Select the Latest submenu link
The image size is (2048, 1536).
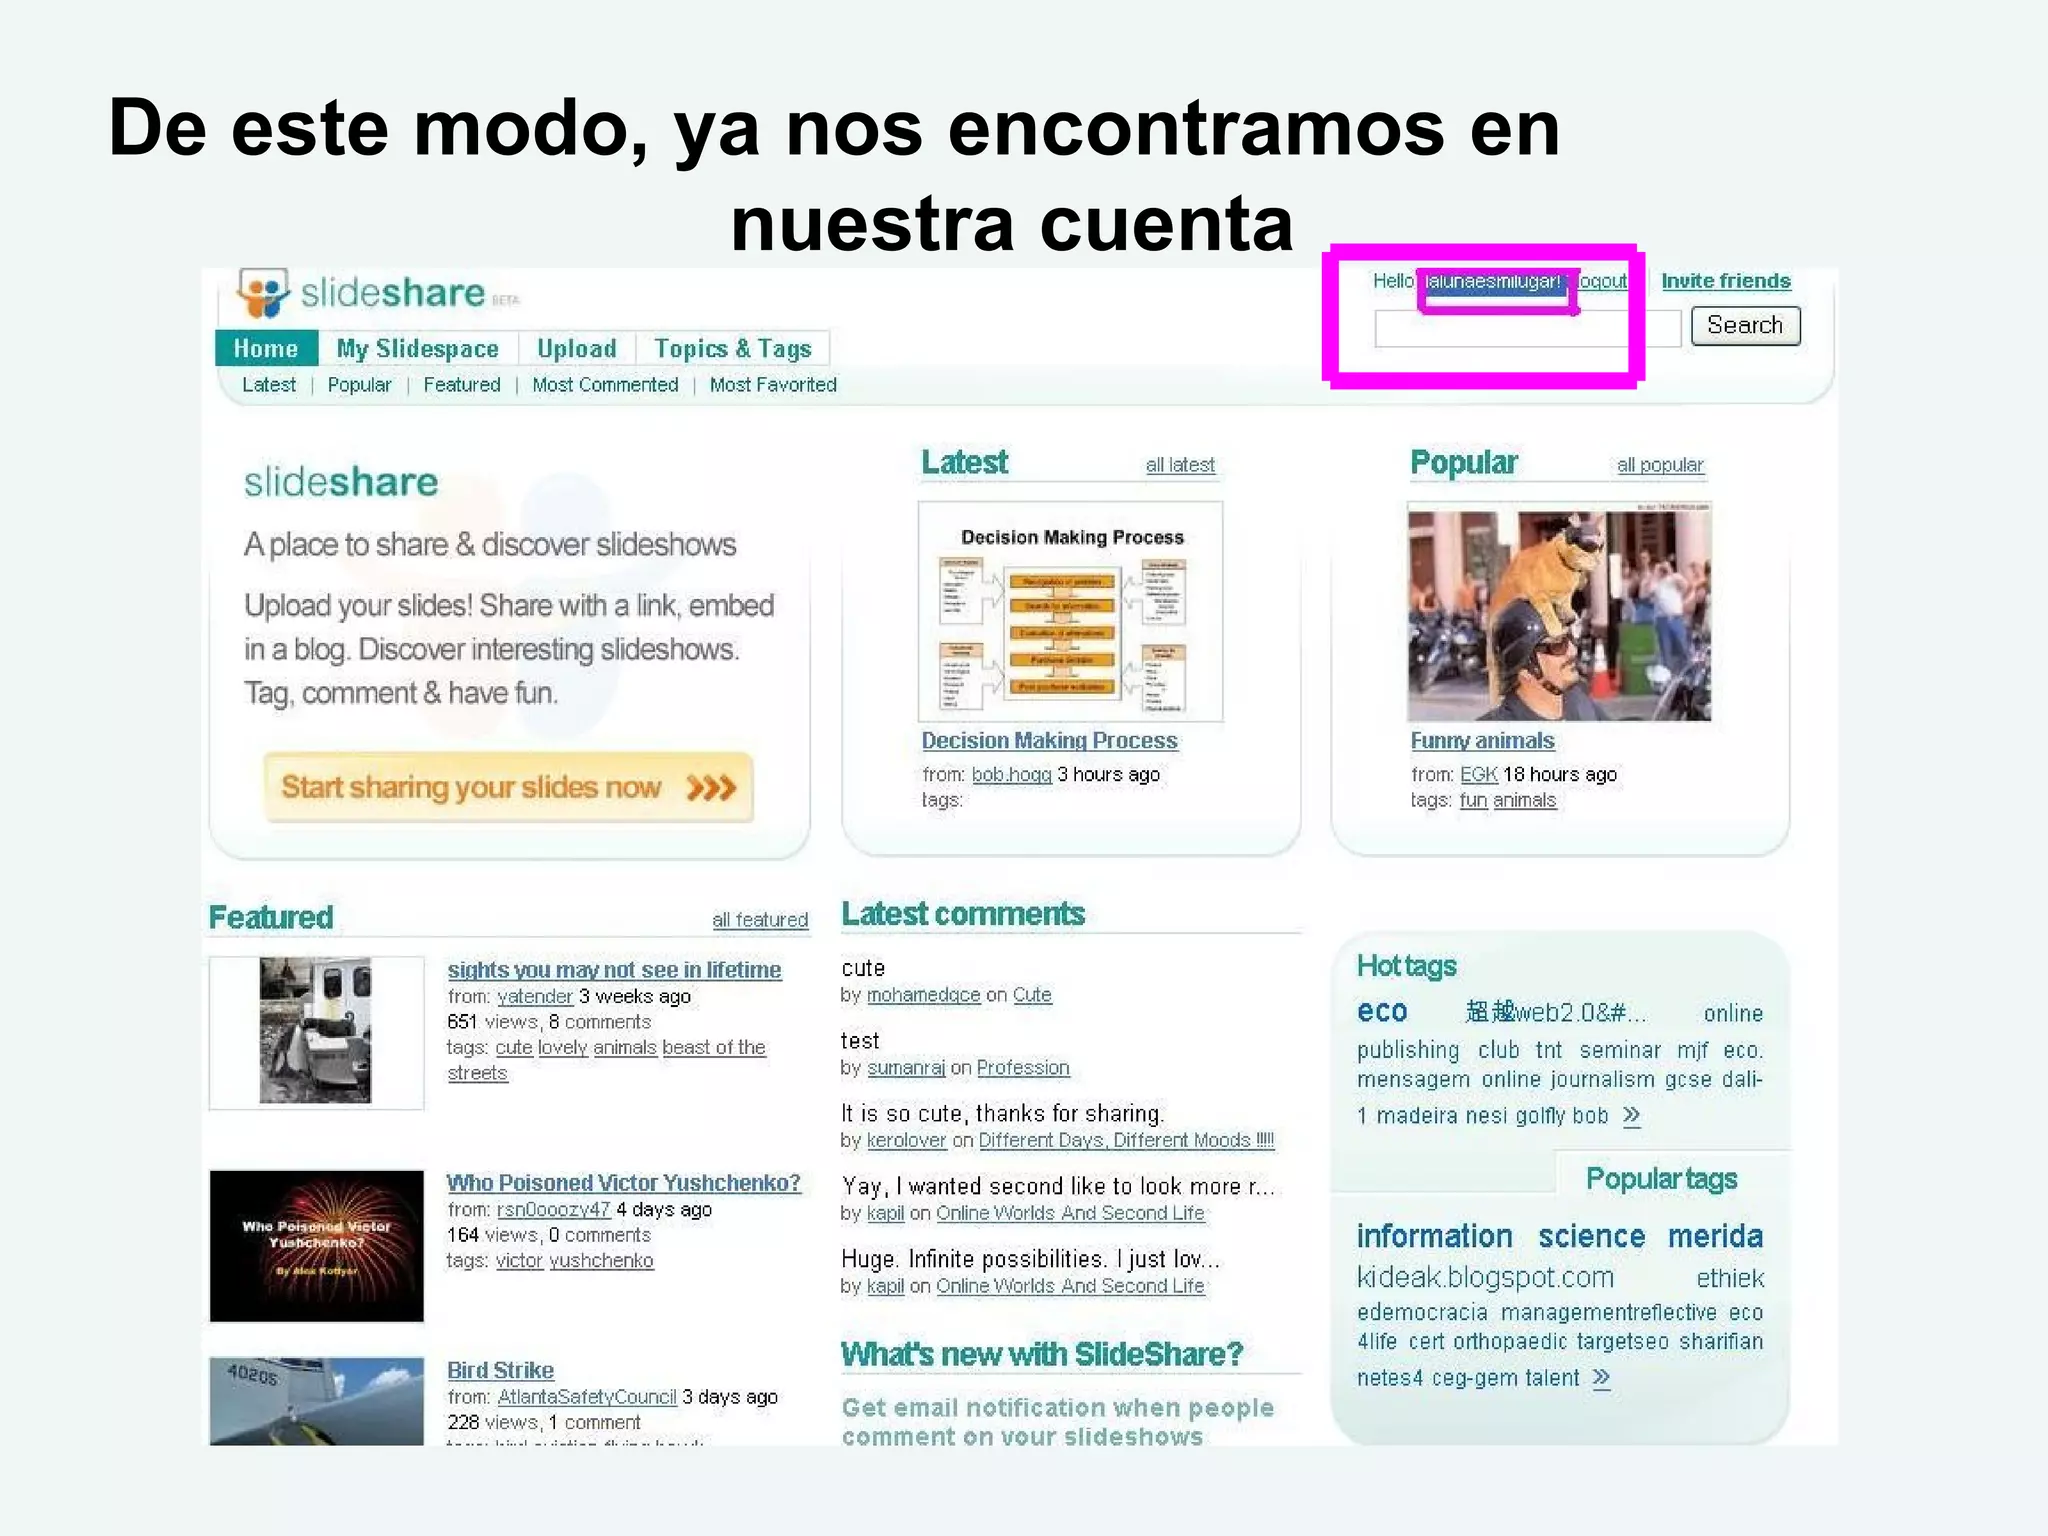[x=269, y=385]
